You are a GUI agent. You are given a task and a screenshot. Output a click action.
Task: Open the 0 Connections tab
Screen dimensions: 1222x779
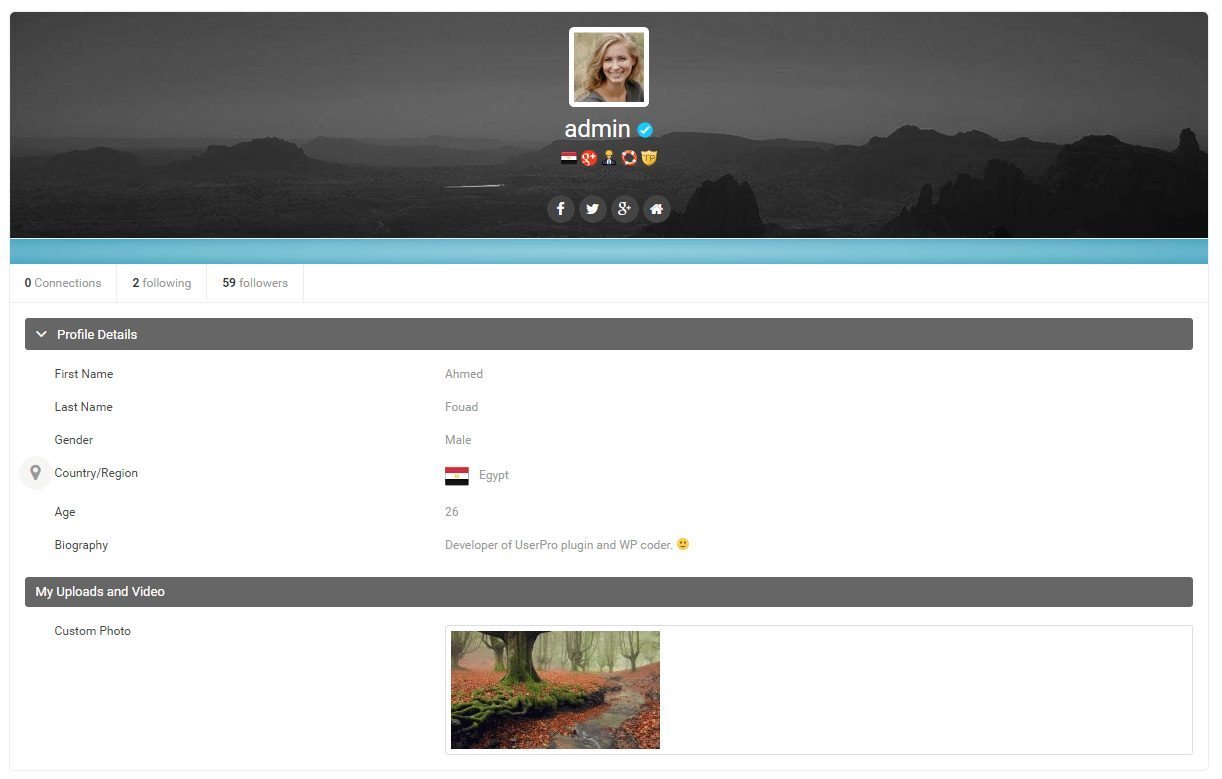point(63,283)
